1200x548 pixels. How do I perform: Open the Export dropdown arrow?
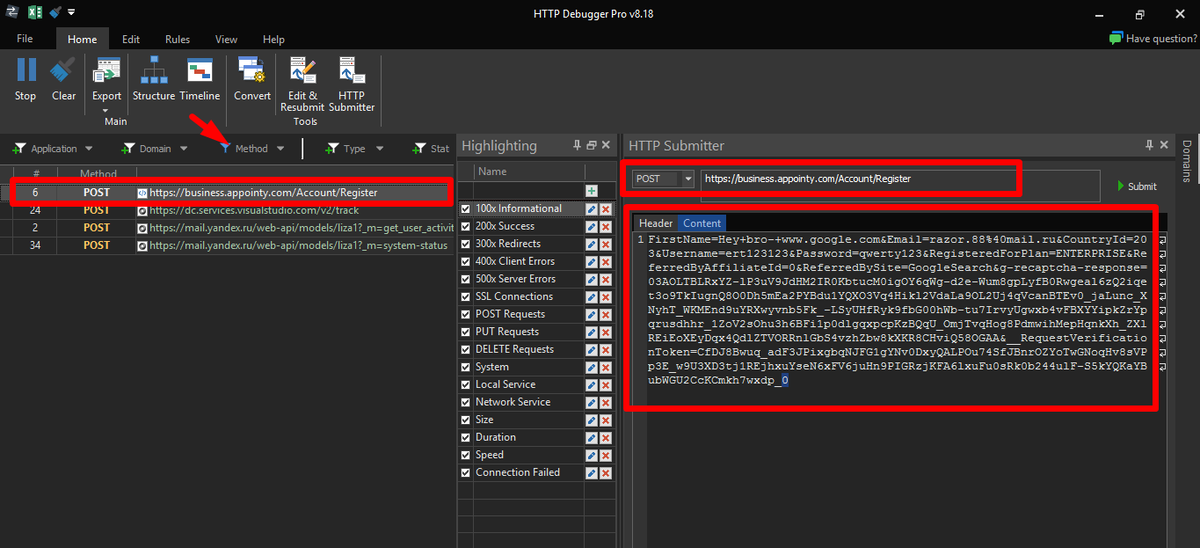[x=107, y=110]
